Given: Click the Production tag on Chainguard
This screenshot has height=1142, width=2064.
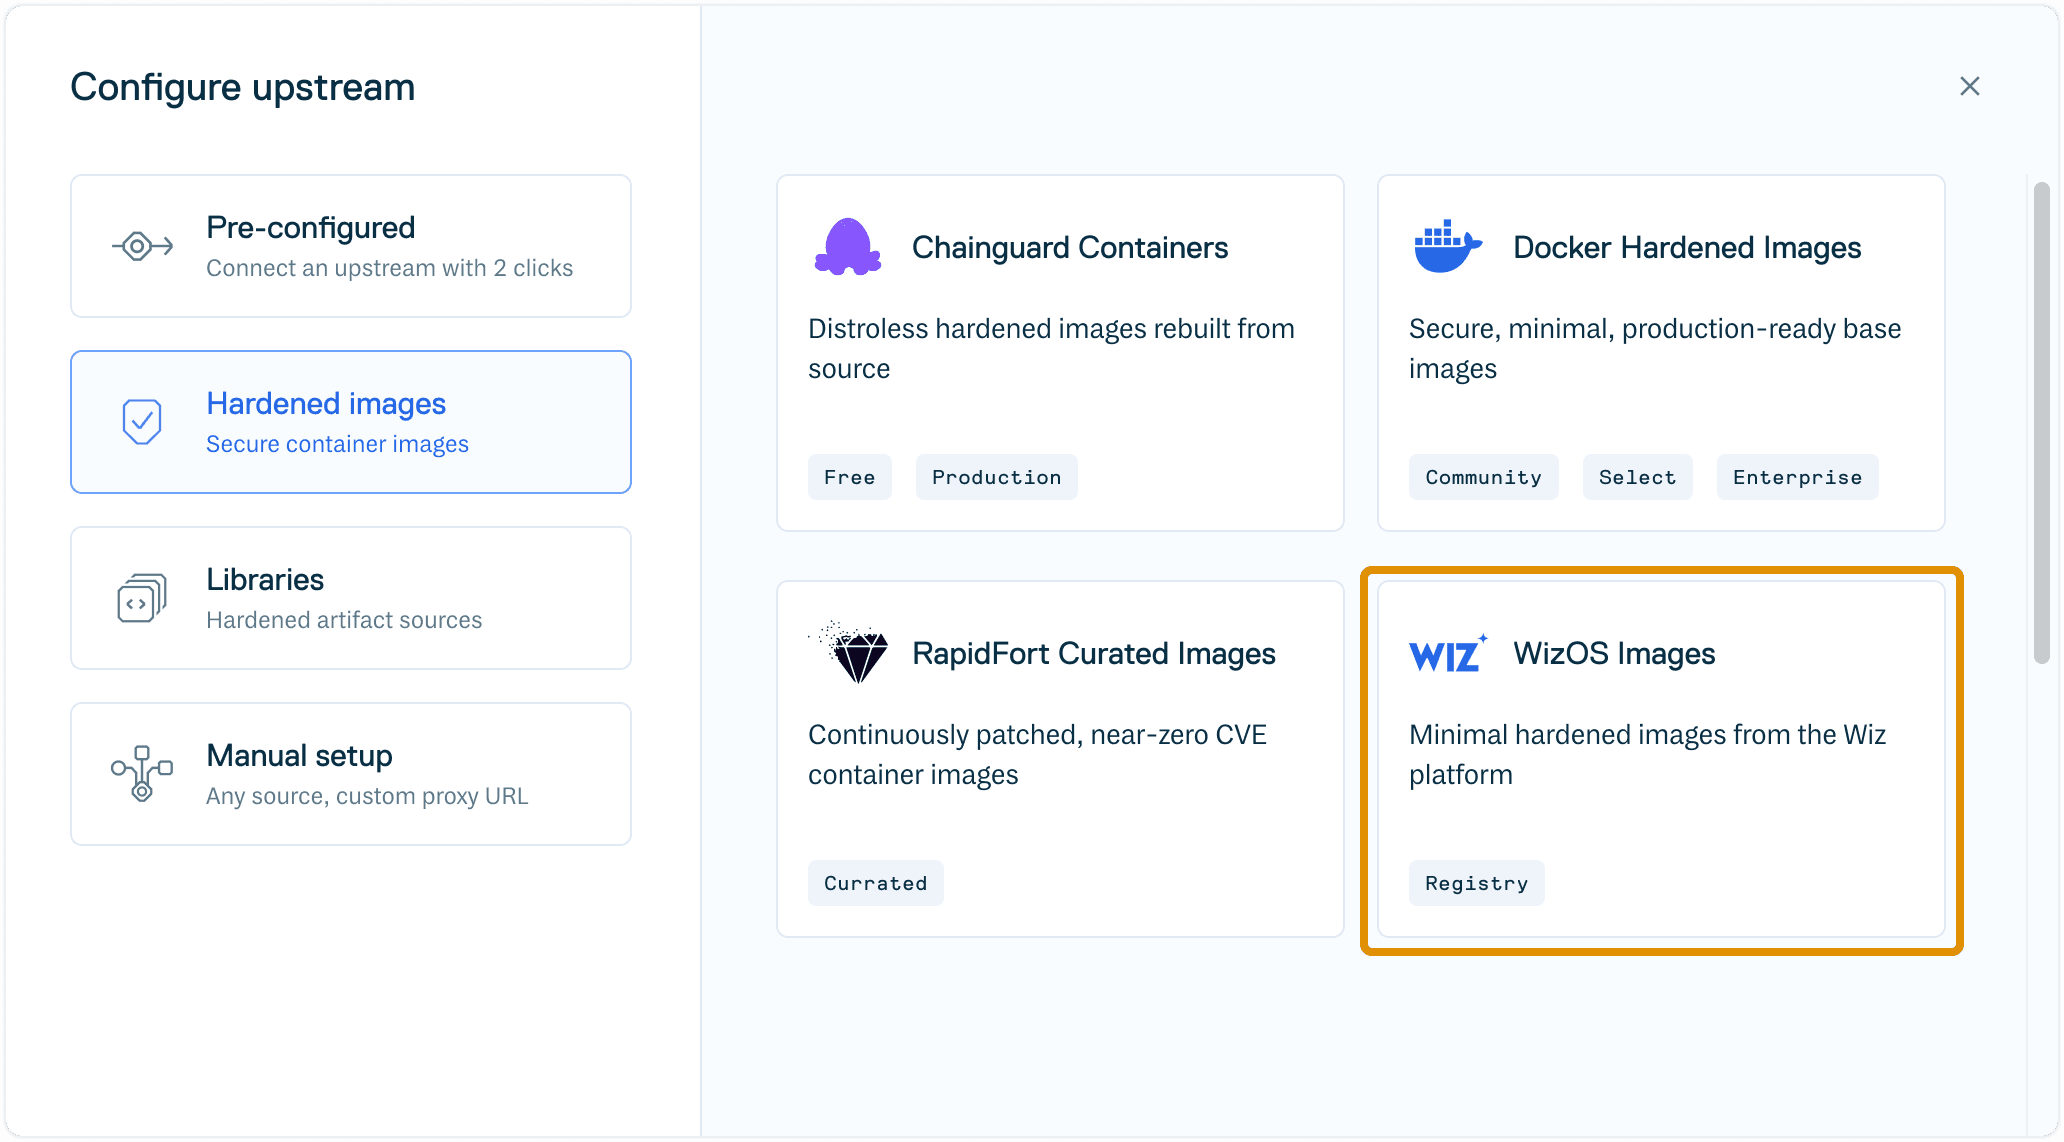Looking at the screenshot, I should pyautogui.click(x=997, y=477).
